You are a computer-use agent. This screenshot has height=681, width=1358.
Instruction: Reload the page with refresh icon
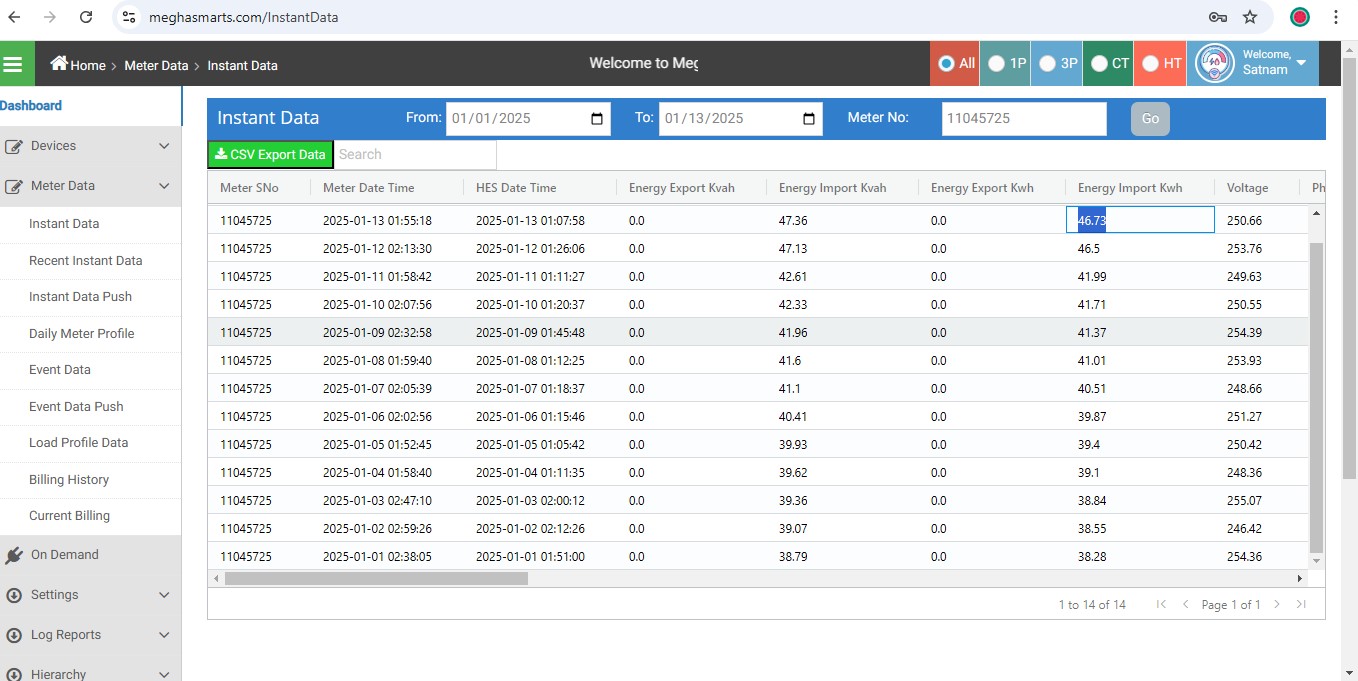tap(86, 17)
